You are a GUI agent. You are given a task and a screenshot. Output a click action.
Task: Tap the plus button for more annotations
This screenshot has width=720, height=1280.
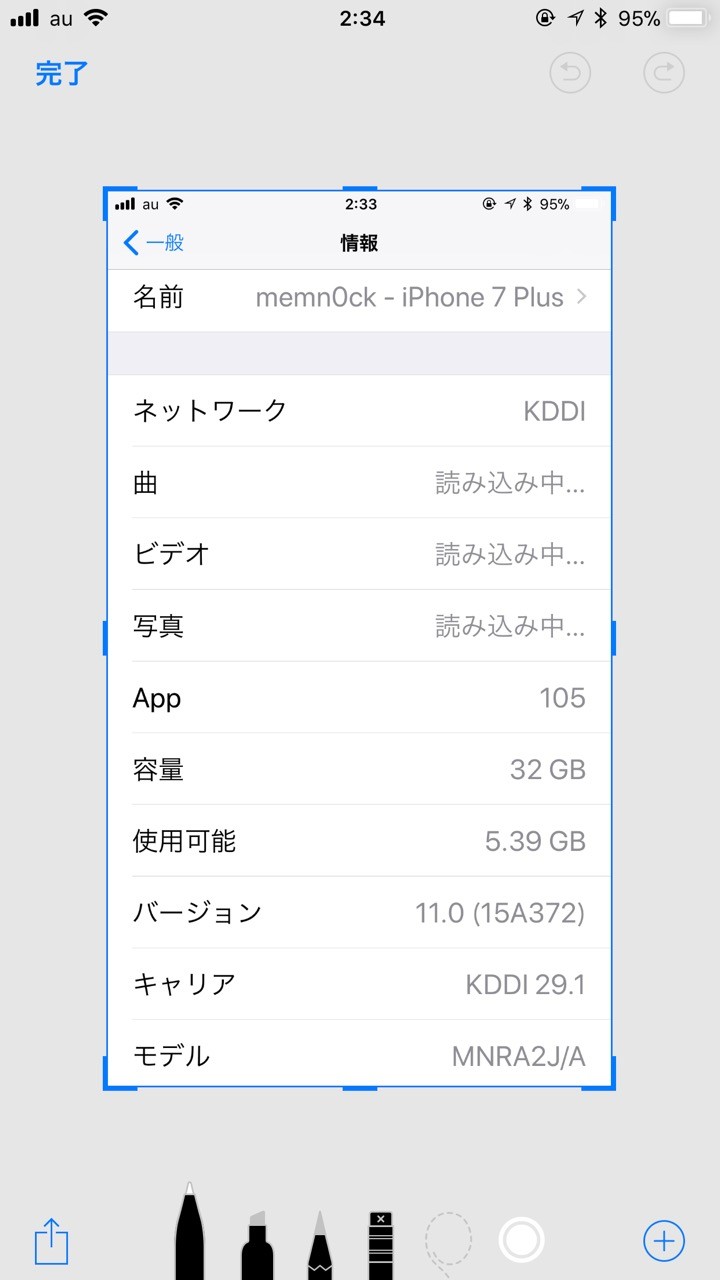coord(664,1241)
